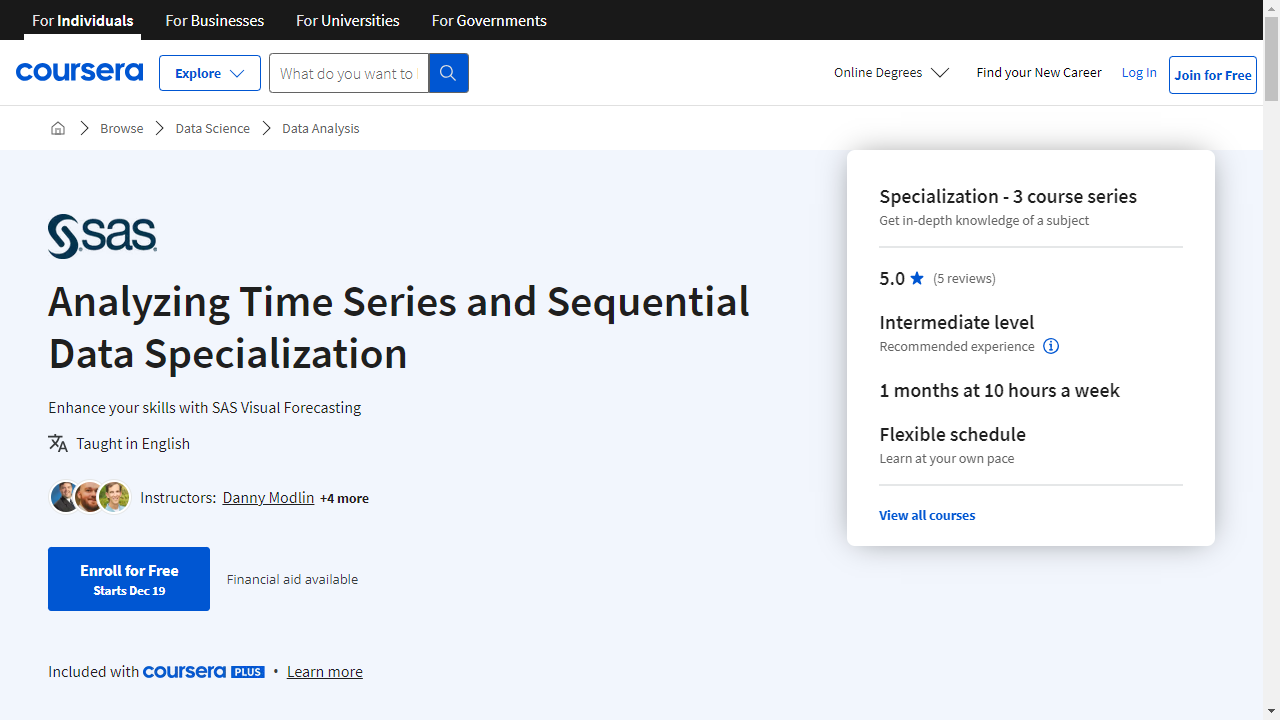Click the rating star icon

pos(917,278)
